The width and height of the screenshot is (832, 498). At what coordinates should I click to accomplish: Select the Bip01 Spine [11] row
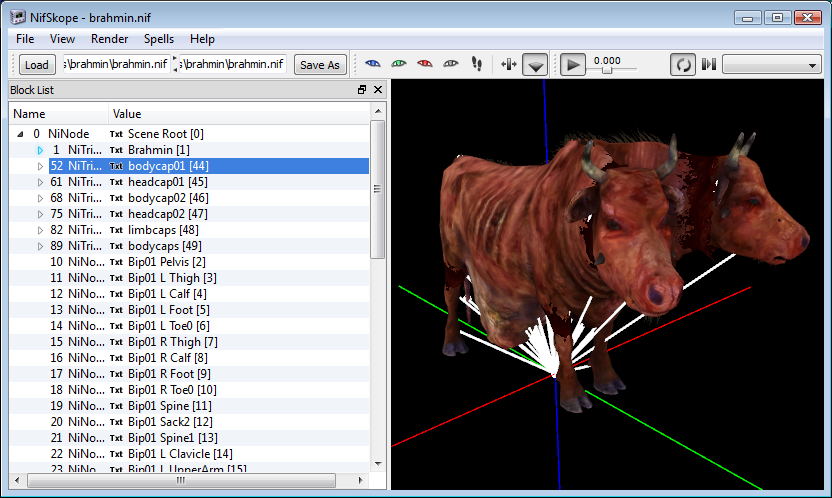click(x=189, y=406)
